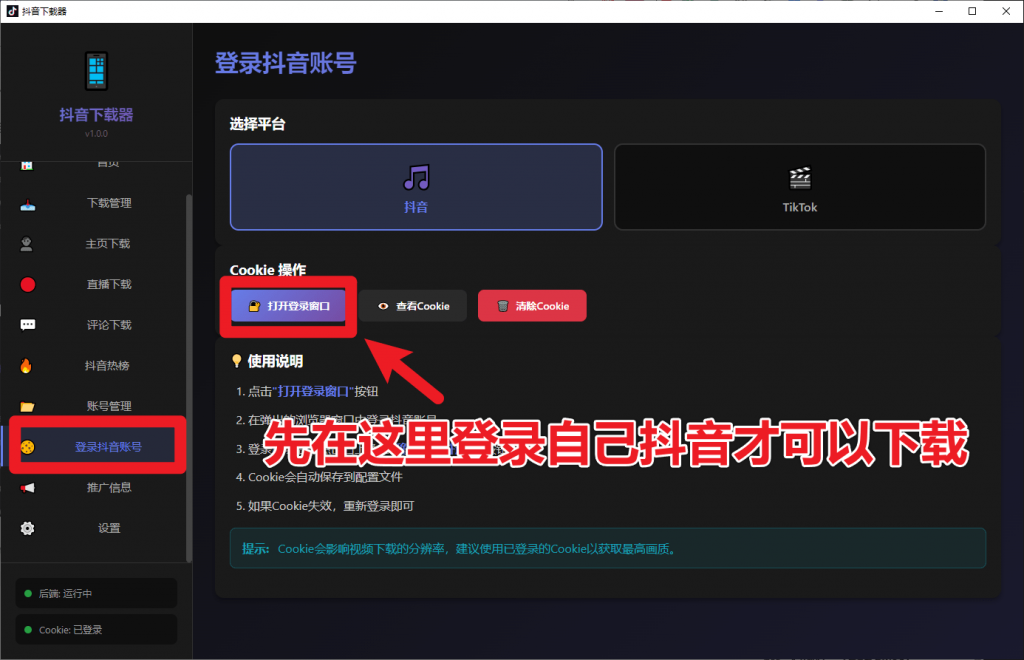This screenshot has height=660, width=1024.
Task: Open 主页下载 sidebar item
Action: (x=97, y=244)
